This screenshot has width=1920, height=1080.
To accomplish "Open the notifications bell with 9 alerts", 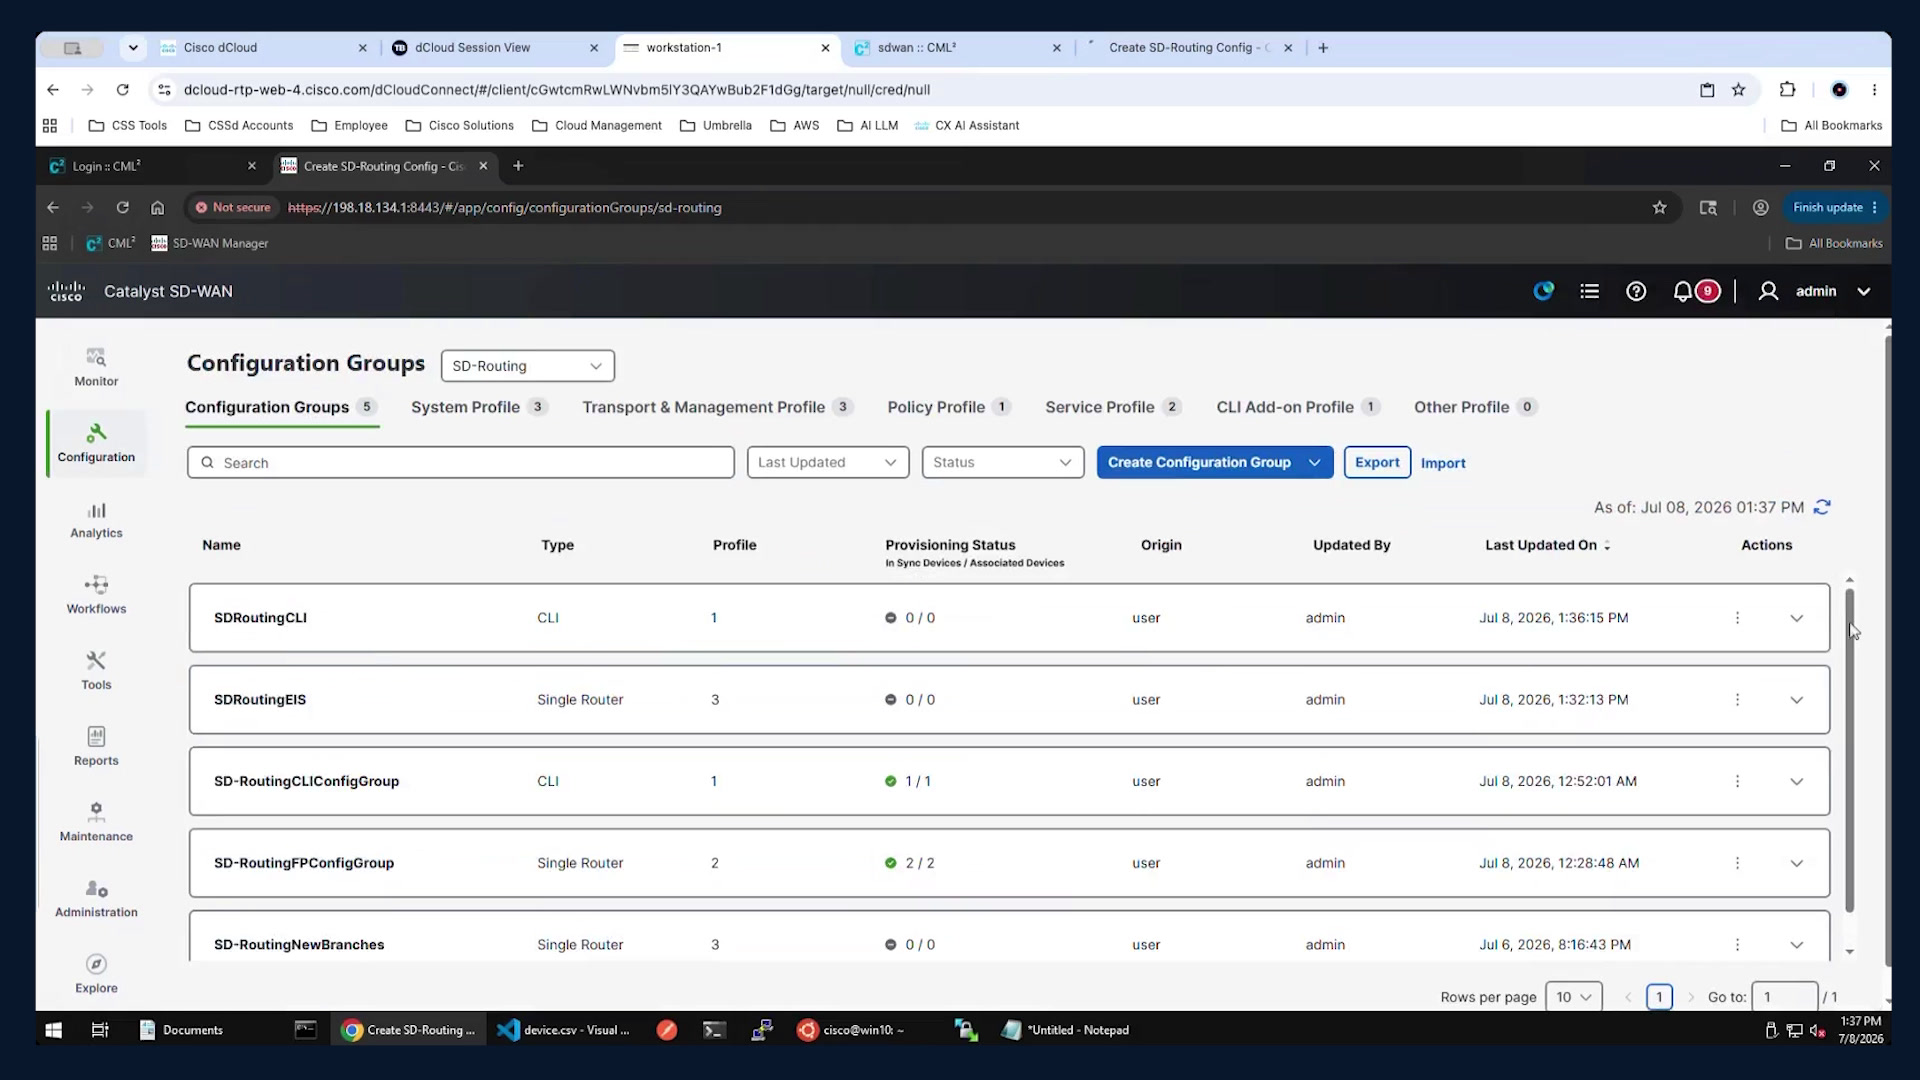I will click(x=1695, y=291).
